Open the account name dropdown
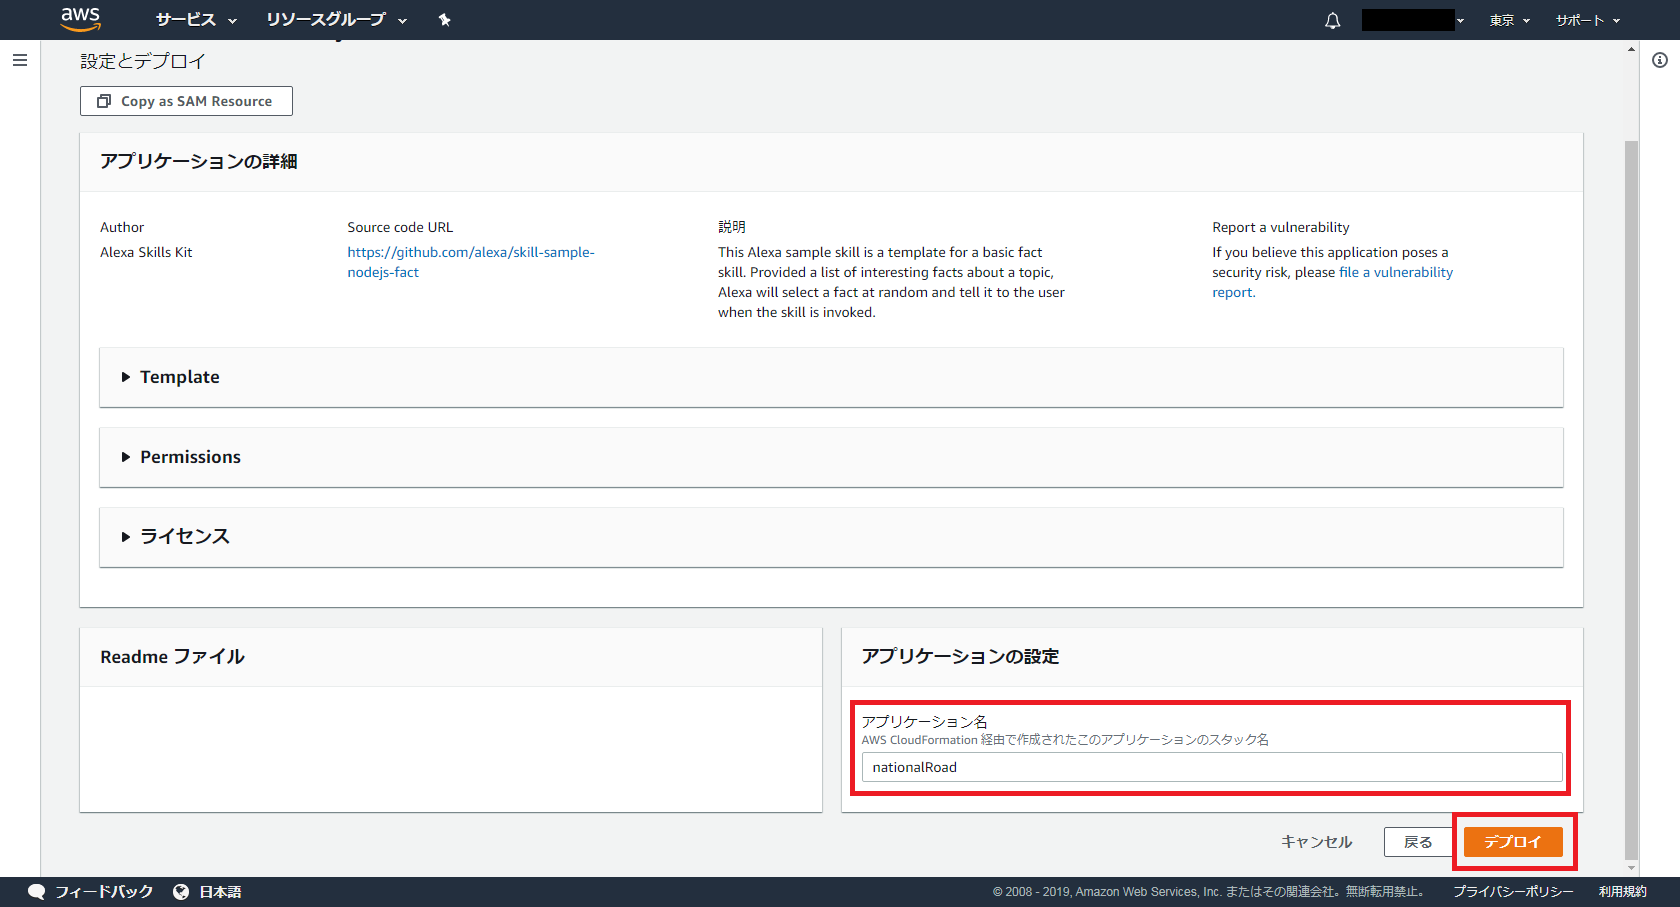The height and width of the screenshot is (907, 1680). tap(1413, 20)
